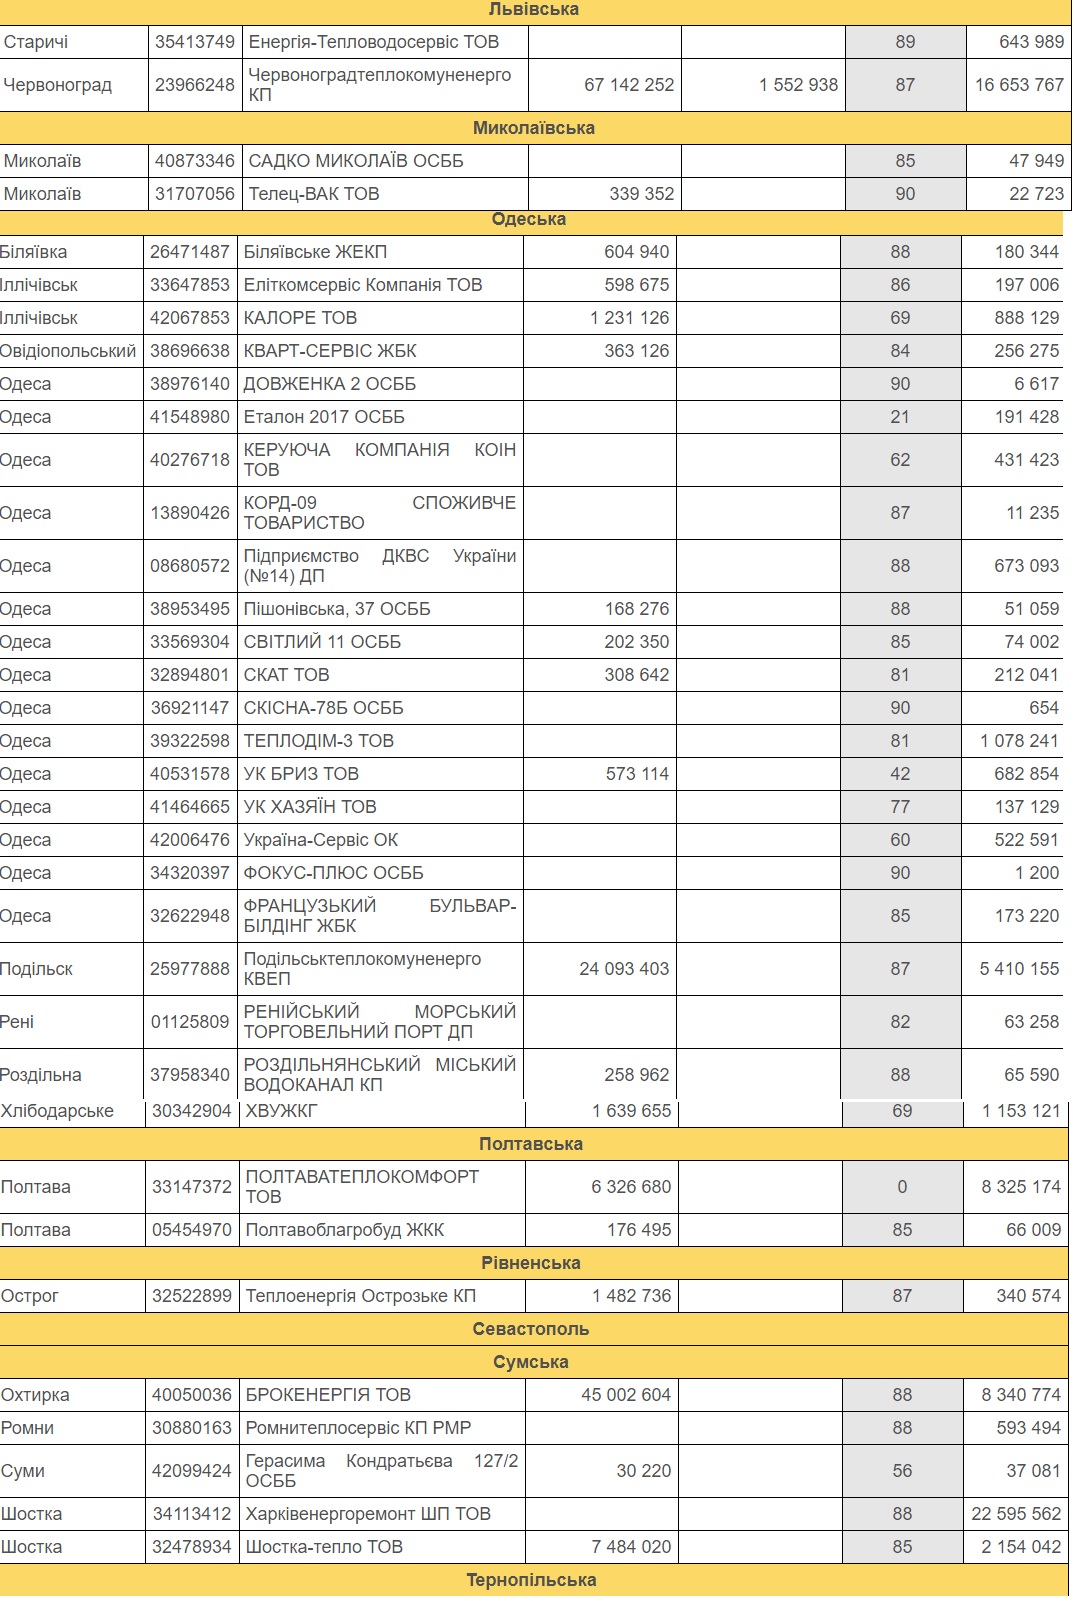Click КЕРУЮЧА КОМПАНІЯ КОІН ТОВ cell
Screen dimensions: 1074x1601
click(380, 460)
